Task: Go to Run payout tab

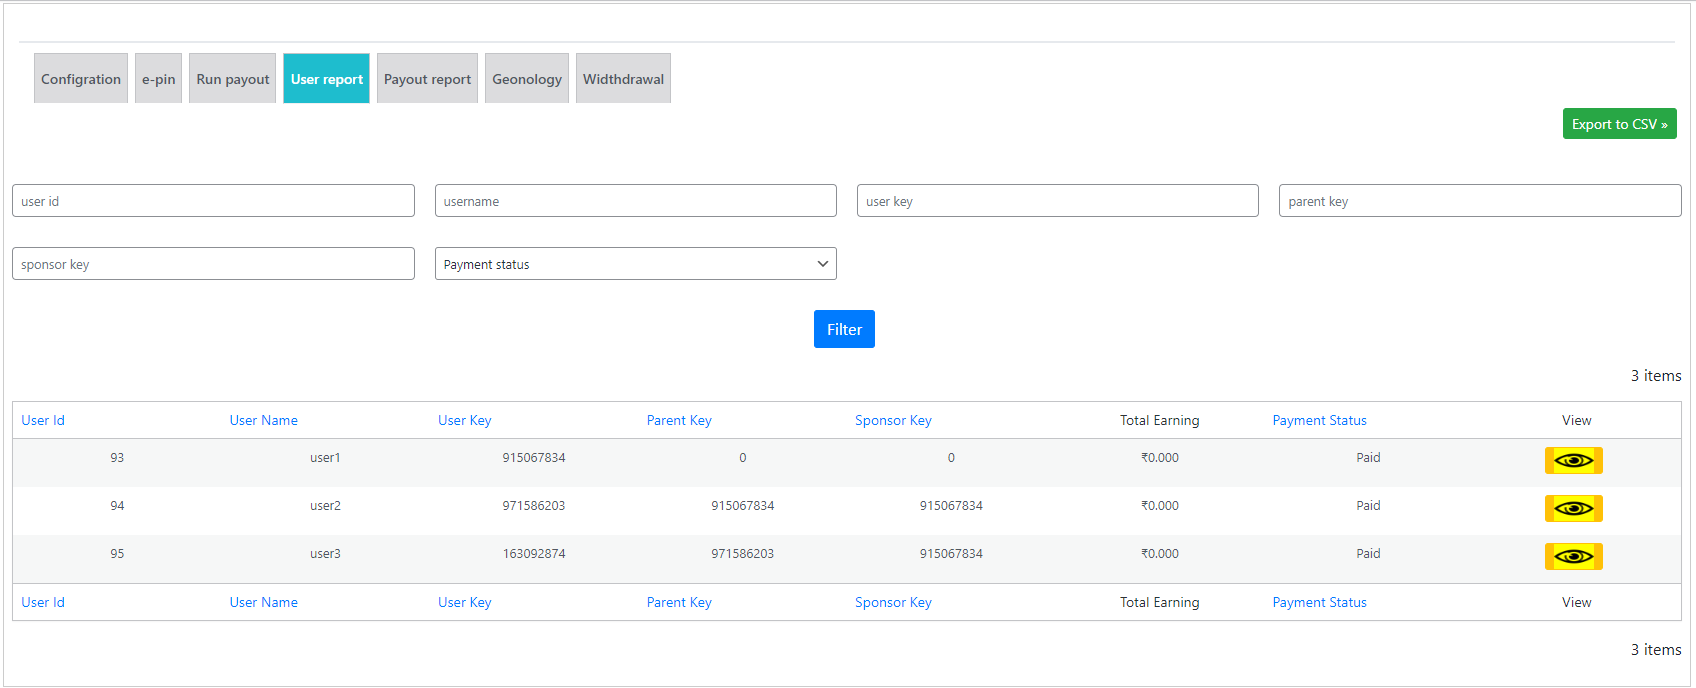Action: (x=232, y=79)
